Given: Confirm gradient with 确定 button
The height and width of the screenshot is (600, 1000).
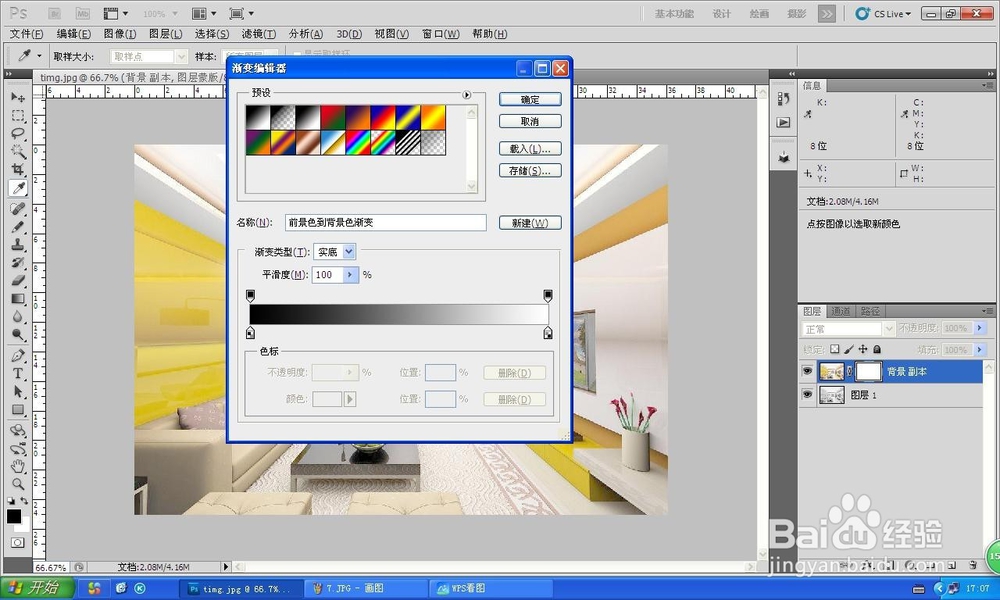Looking at the screenshot, I should click(530, 99).
